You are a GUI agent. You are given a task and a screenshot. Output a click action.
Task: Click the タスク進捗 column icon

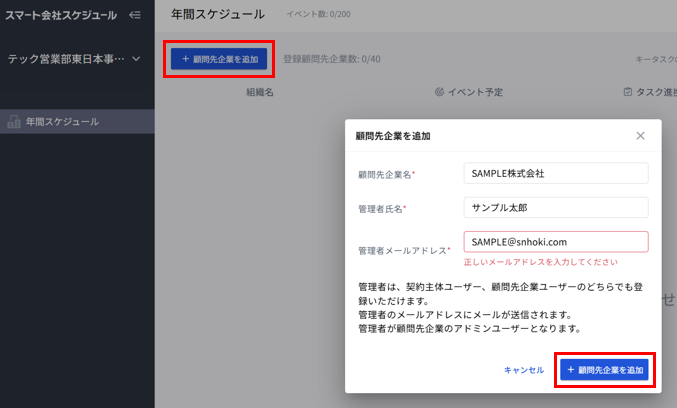pyautogui.click(x=627, y=92)
